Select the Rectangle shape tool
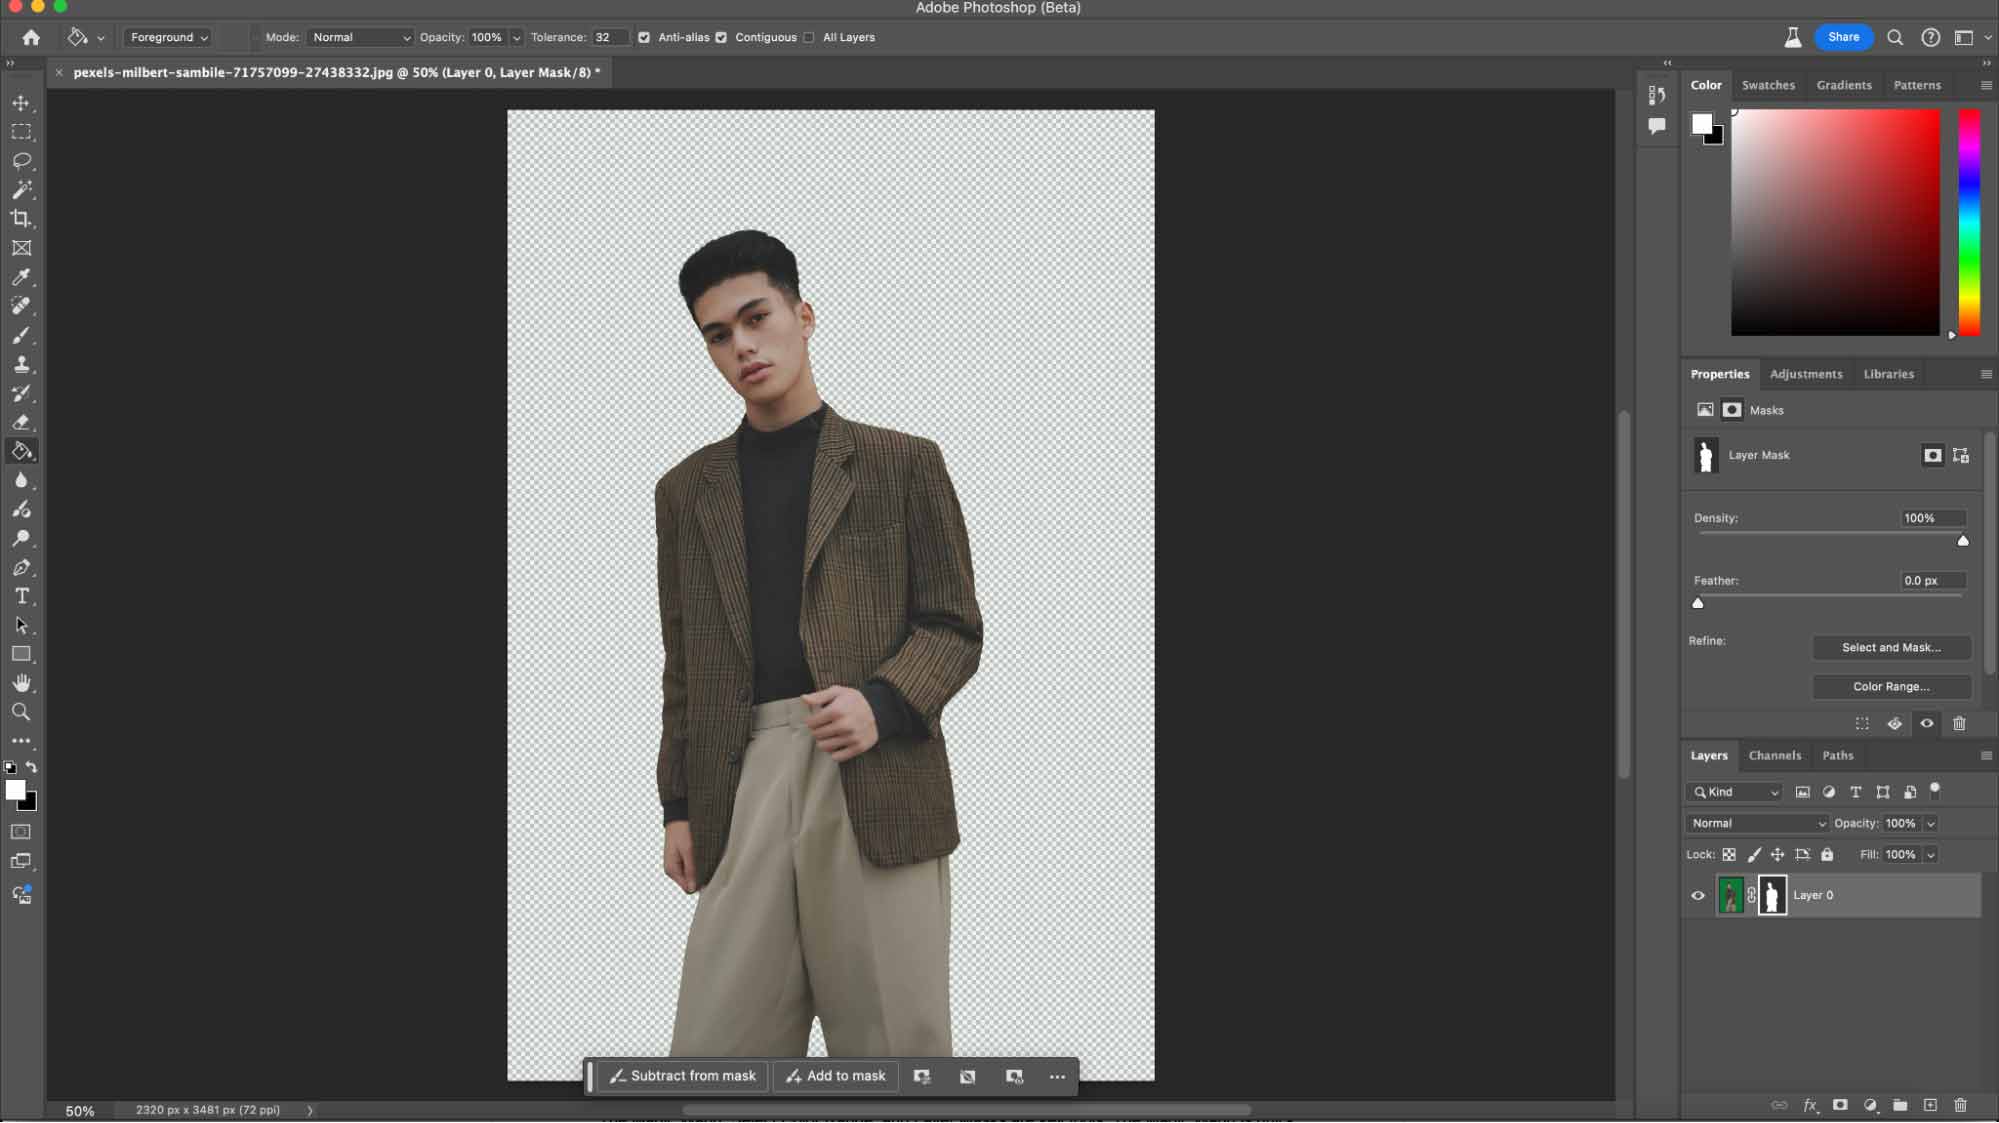The image size is (1999, 1123). click(x=21, y=654)
